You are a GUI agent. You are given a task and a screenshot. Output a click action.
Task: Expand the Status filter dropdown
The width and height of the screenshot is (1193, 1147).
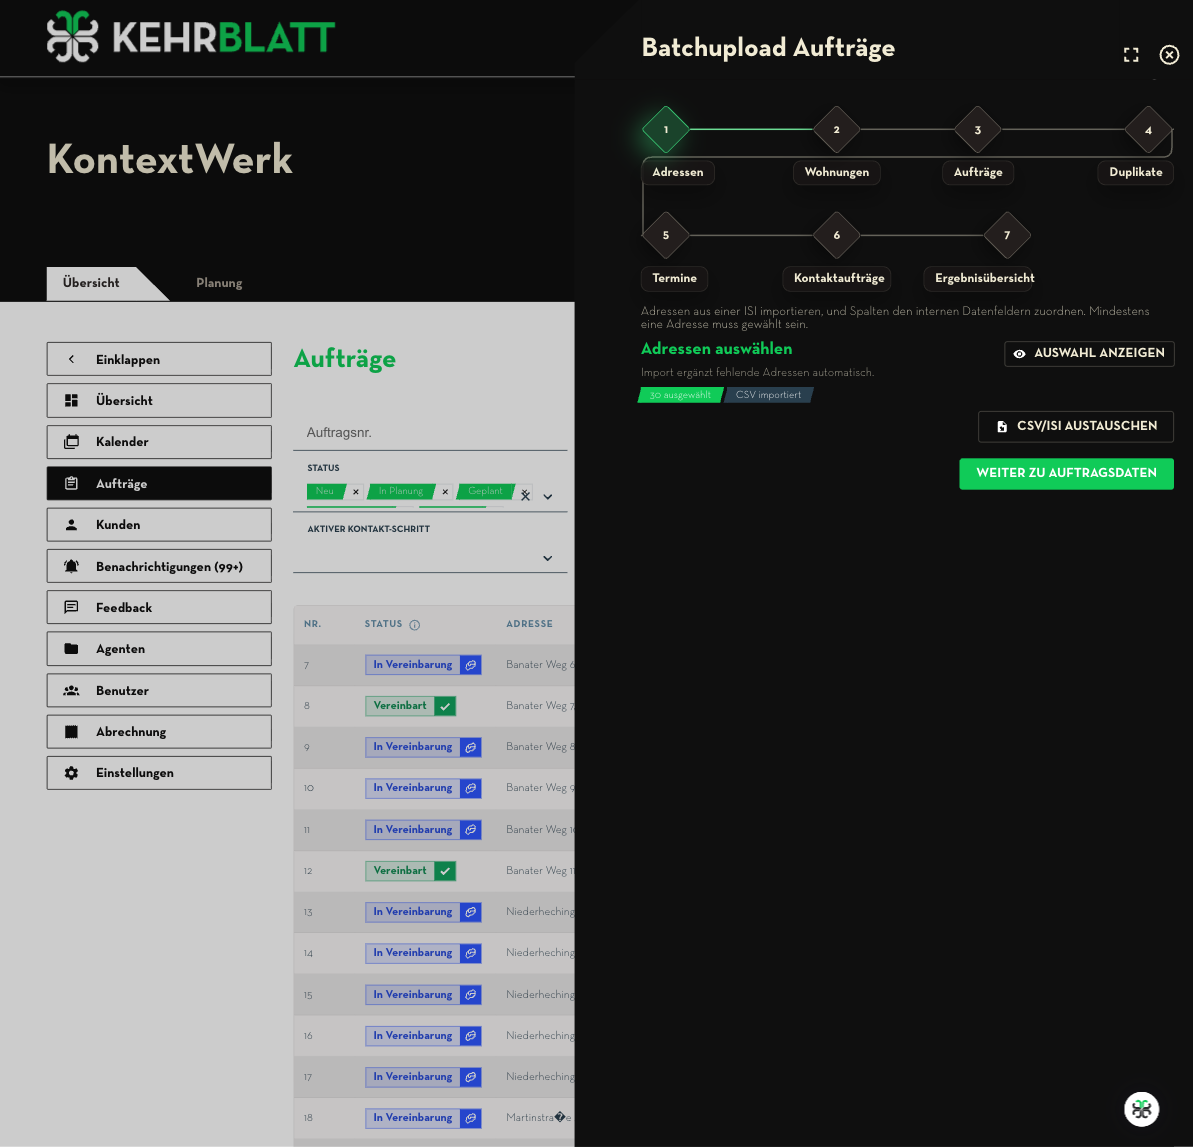point(547,497)
